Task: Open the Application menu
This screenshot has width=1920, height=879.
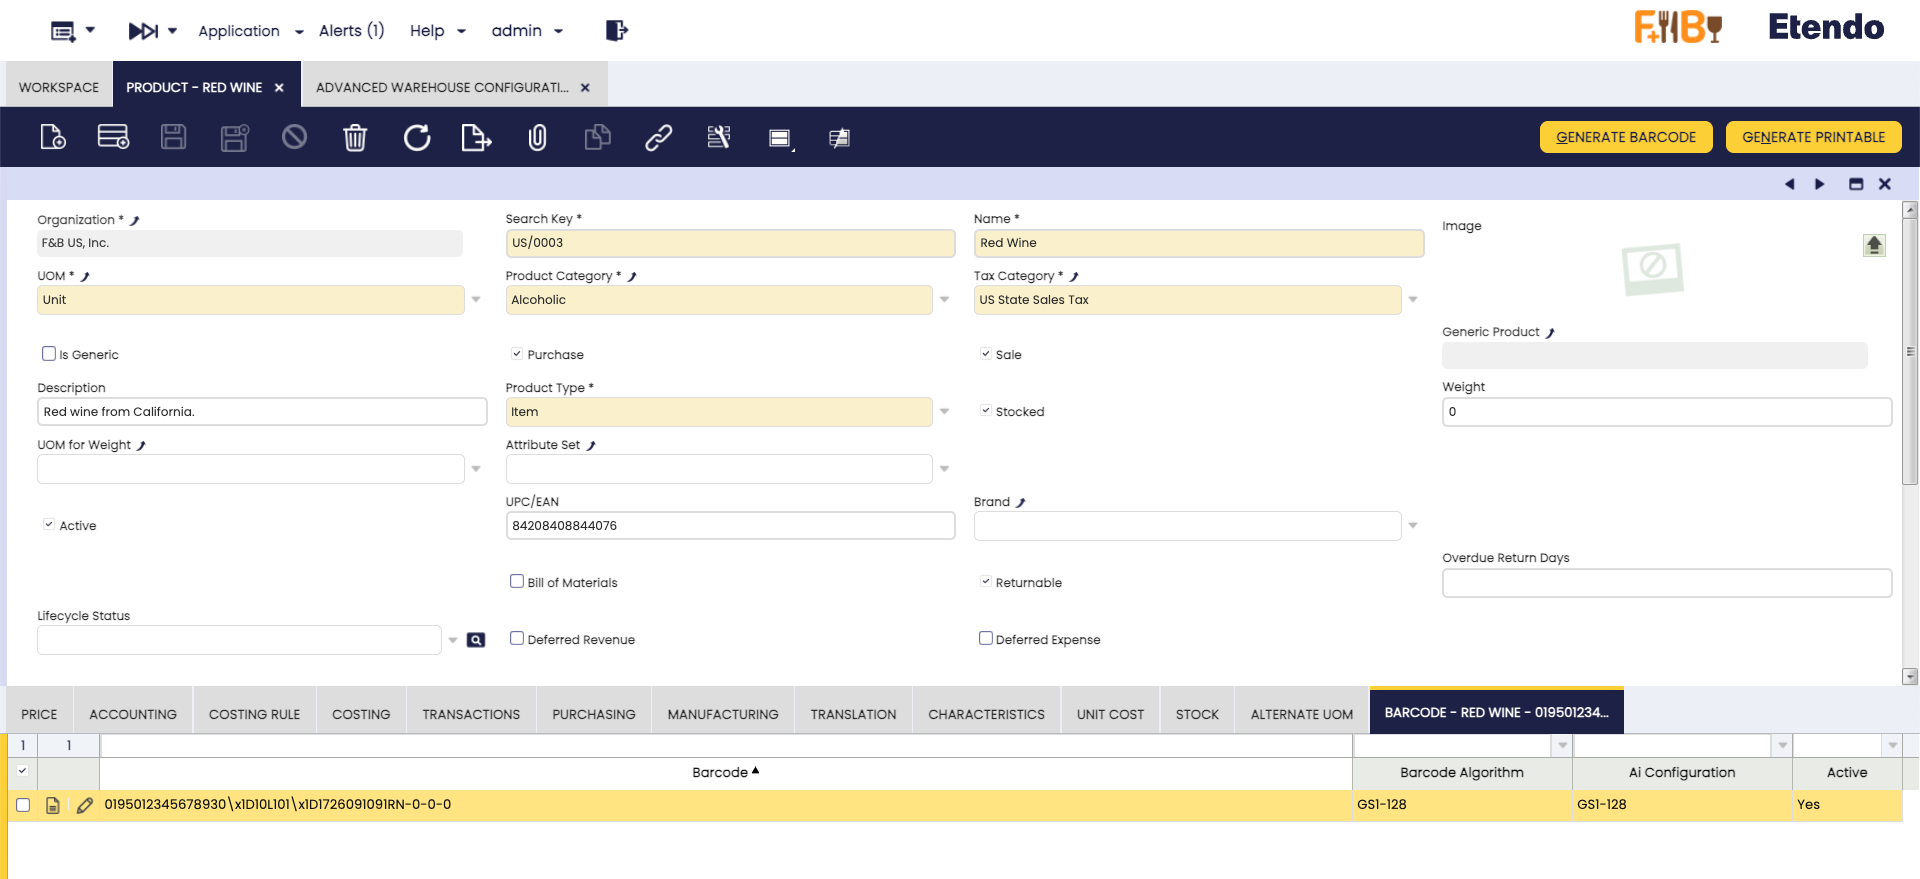Action: tap(250, 31)
